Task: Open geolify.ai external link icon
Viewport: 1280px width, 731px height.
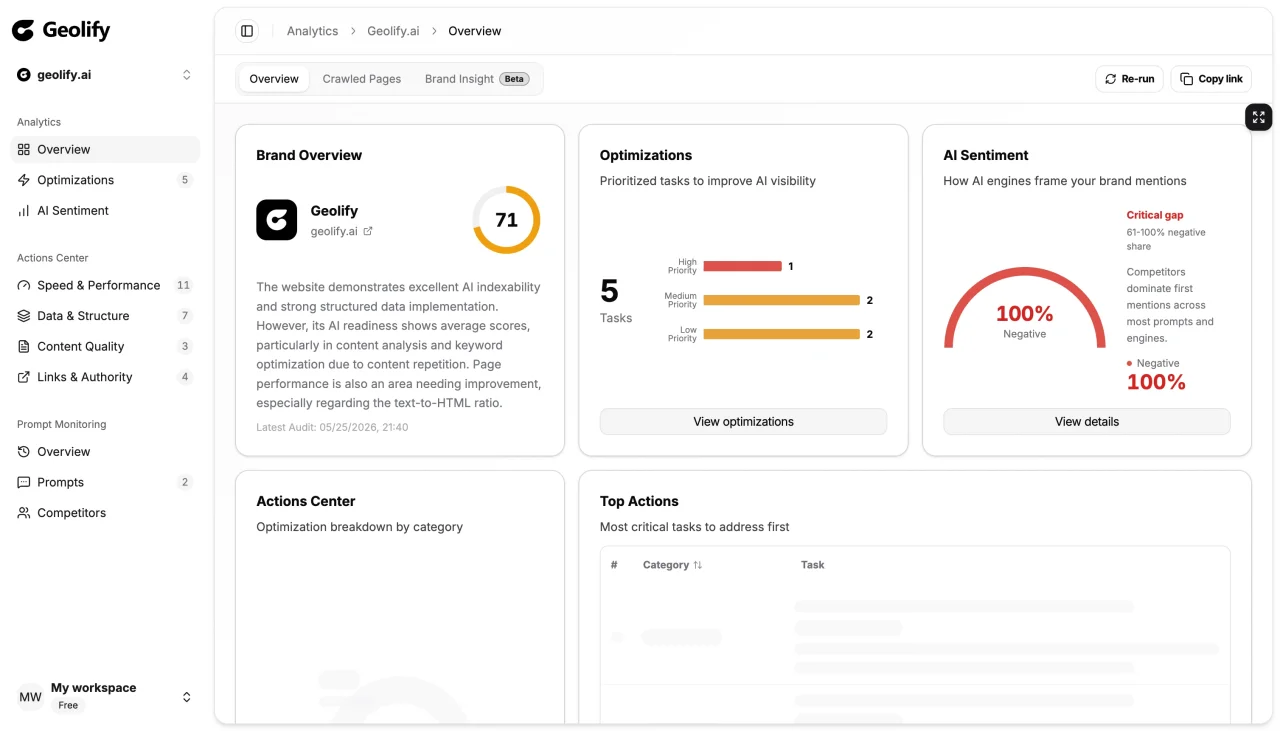Action: (x=368, y=231)
